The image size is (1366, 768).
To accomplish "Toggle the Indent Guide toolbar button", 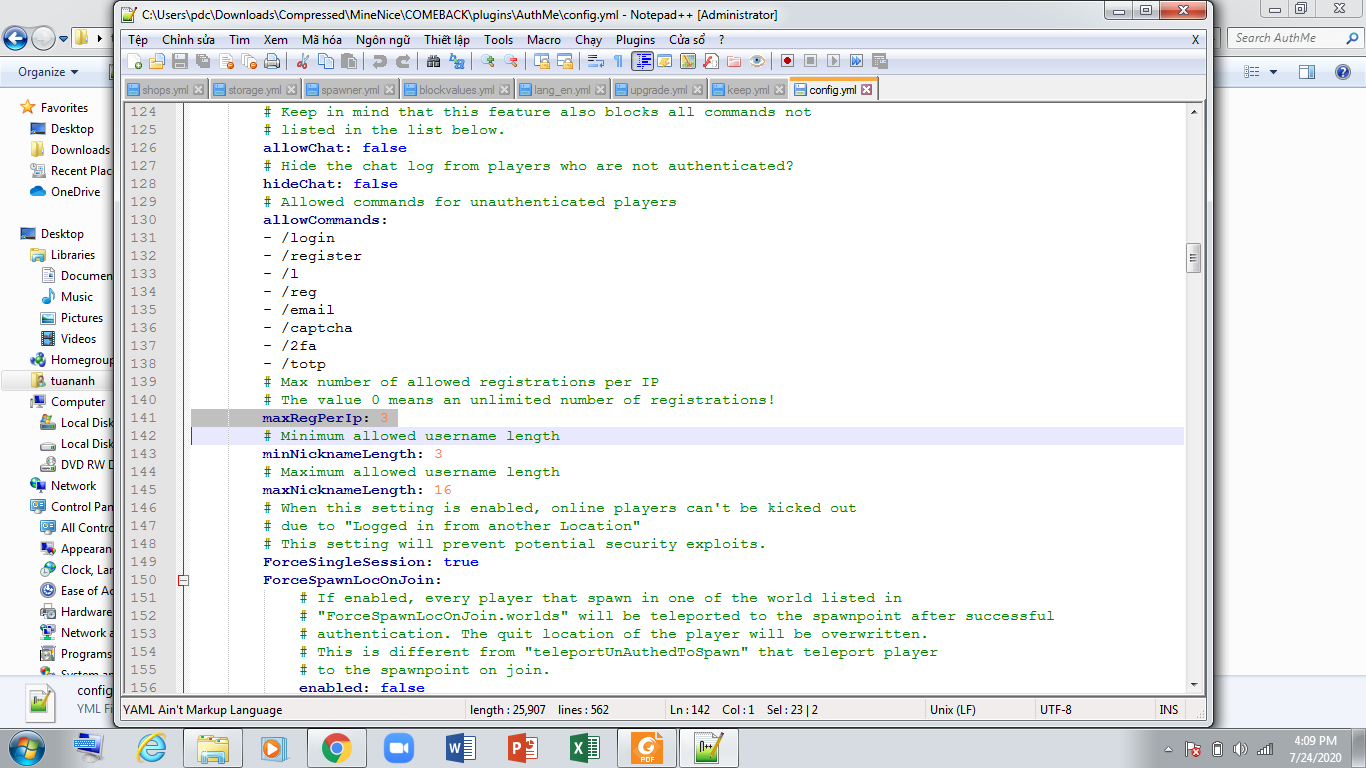I will pos(642,61).
